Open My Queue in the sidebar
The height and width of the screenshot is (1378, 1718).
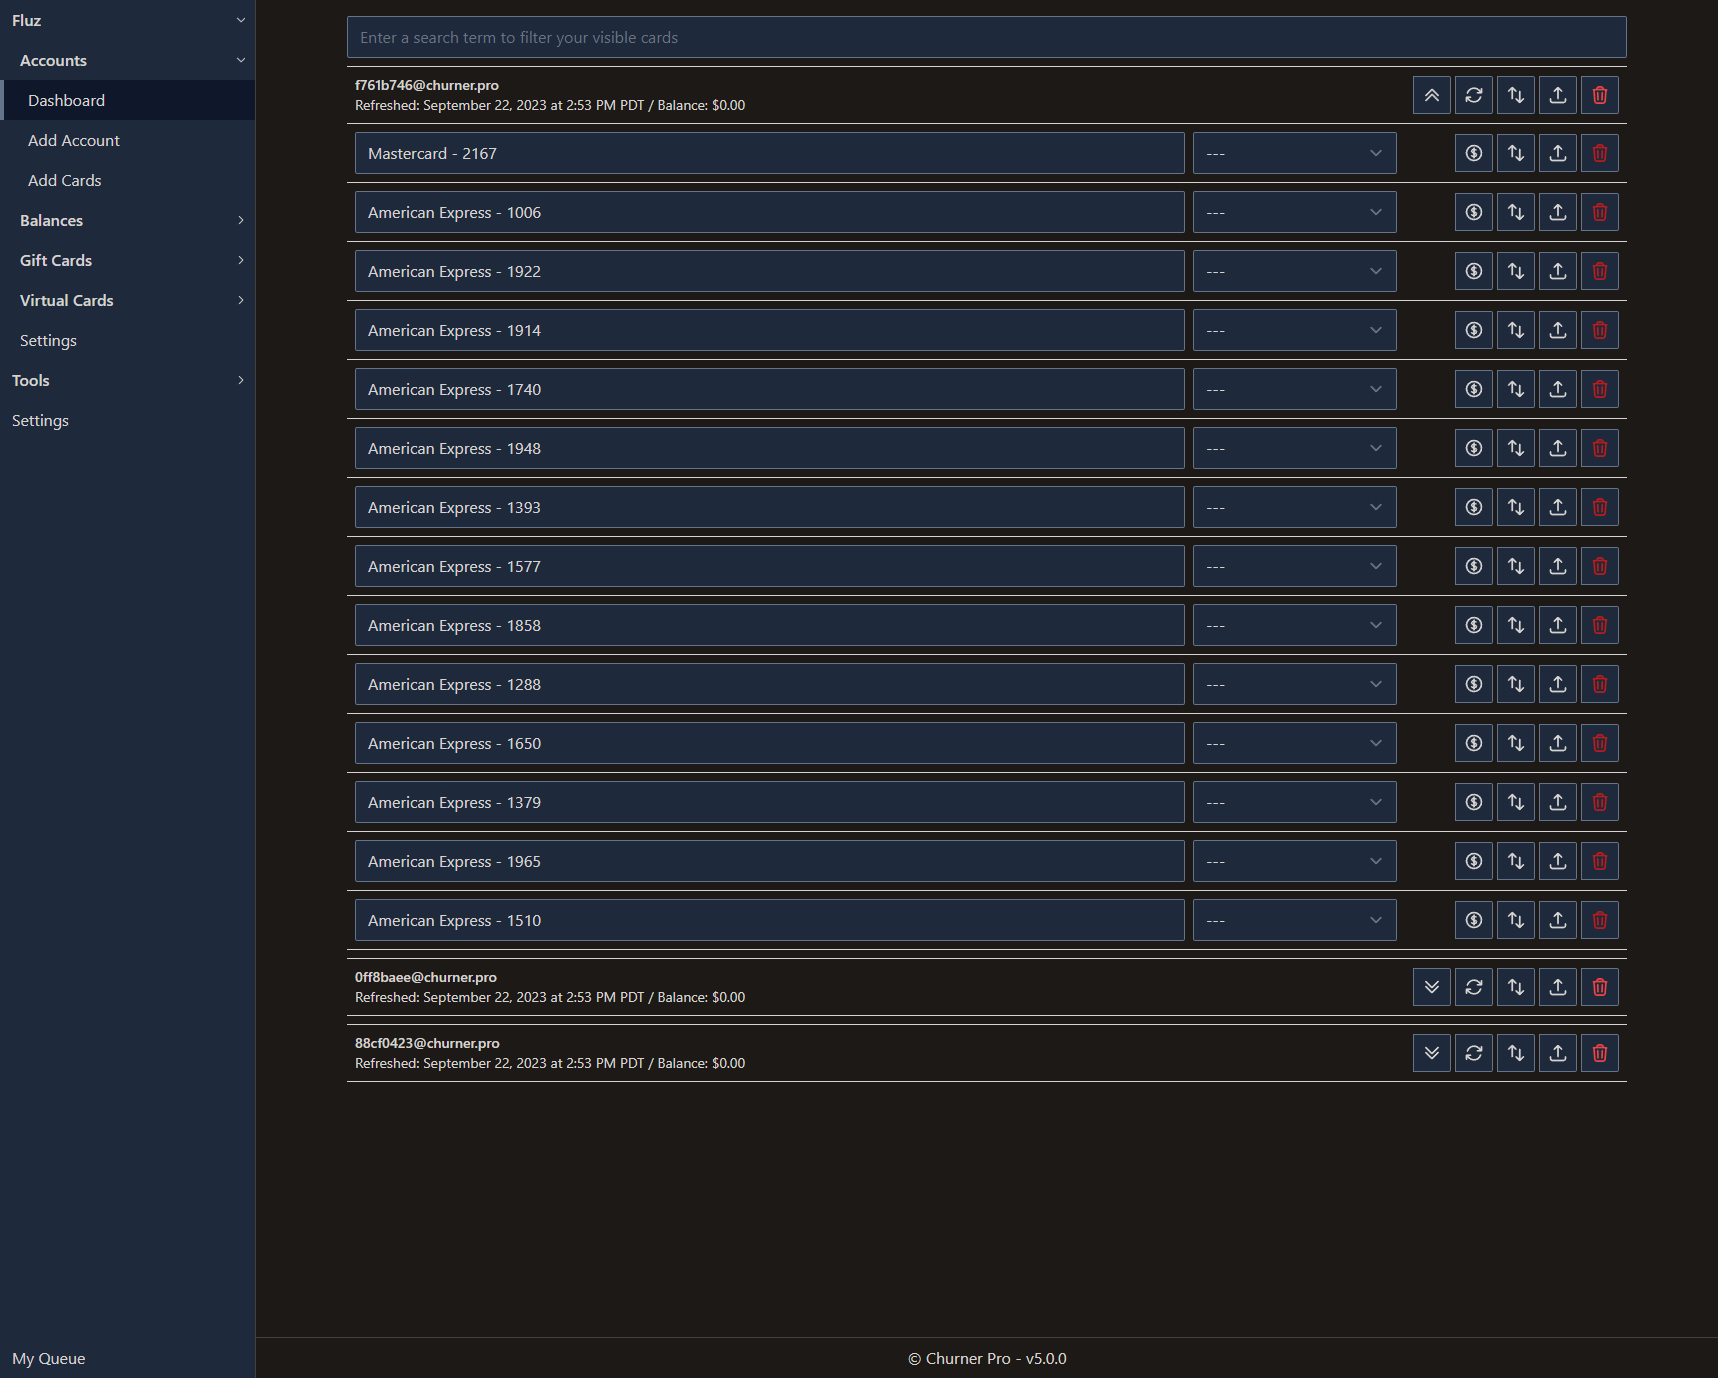(49, 1358)
